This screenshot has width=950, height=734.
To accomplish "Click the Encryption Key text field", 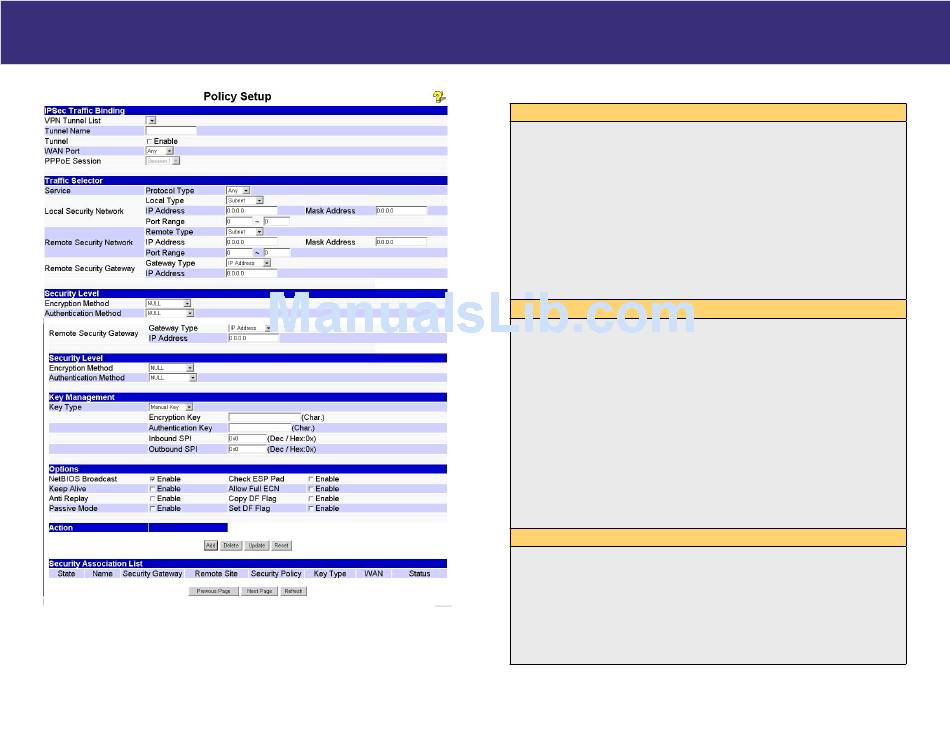I will (x=264, y=417).
